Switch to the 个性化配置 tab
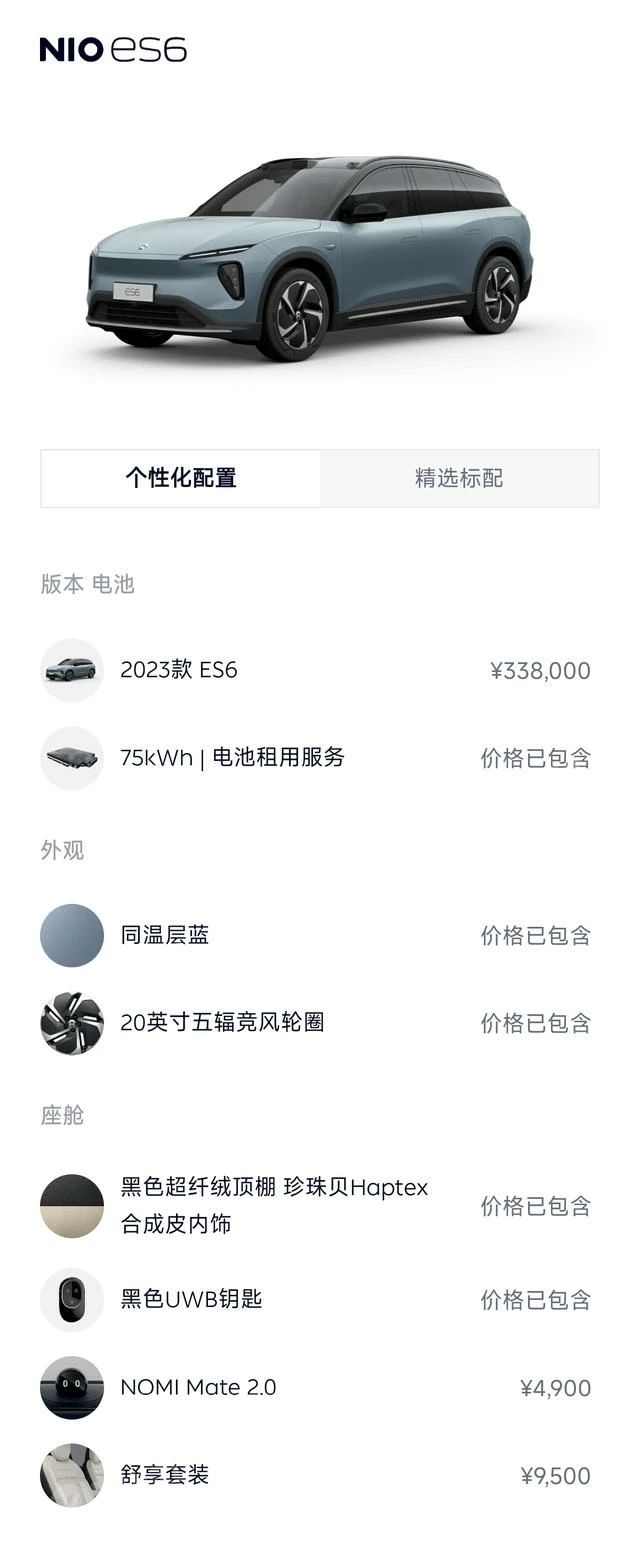The image size is (640, 1563). point(181,478)
